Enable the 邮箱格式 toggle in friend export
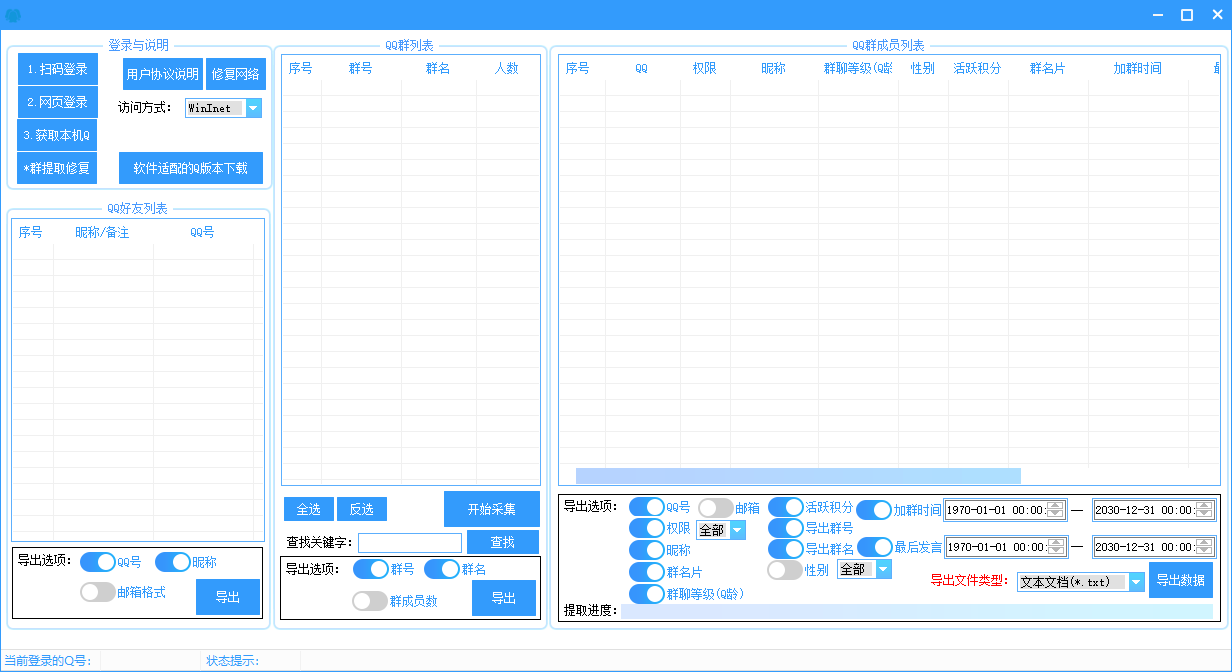1232x672 pixels. 98,592
